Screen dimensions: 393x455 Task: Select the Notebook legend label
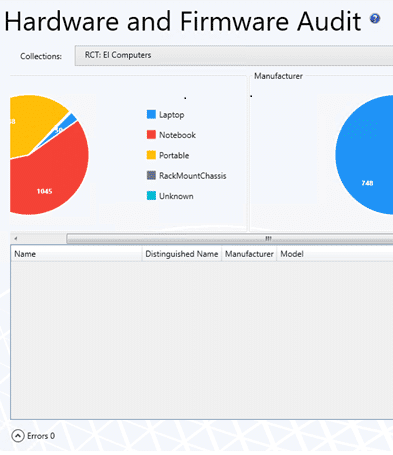(x=177, y=135)
